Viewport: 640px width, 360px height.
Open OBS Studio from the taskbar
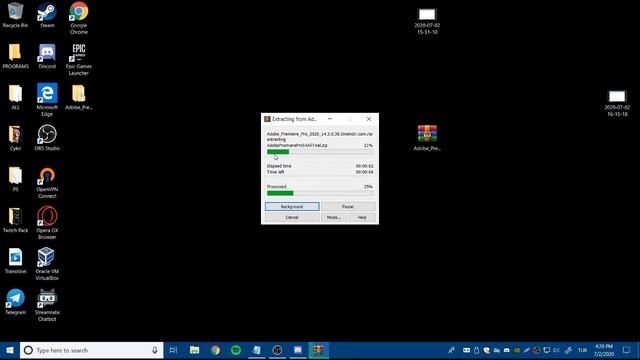(x=277, y=350)
